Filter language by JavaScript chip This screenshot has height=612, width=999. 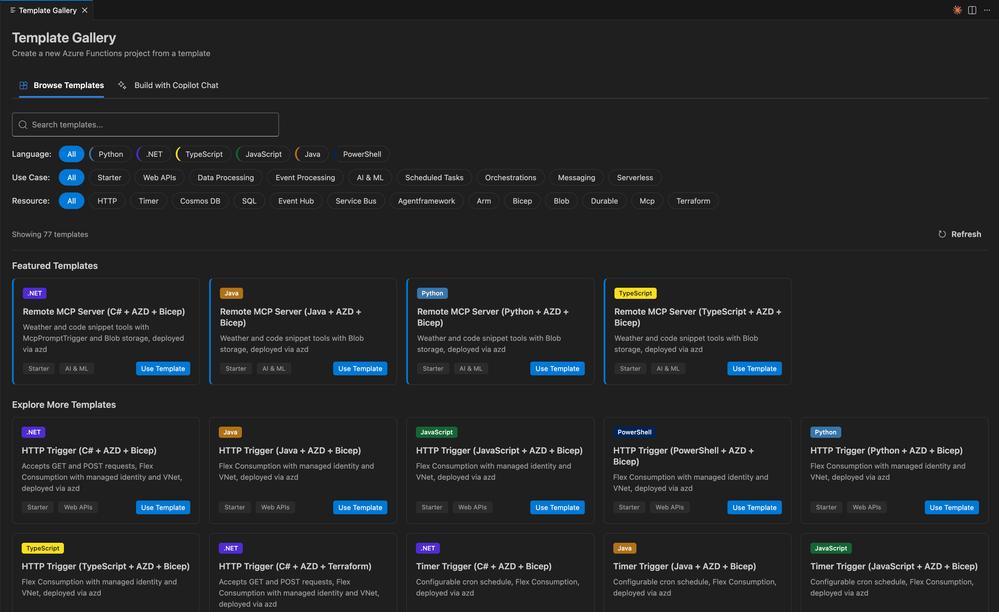point(263,154)
